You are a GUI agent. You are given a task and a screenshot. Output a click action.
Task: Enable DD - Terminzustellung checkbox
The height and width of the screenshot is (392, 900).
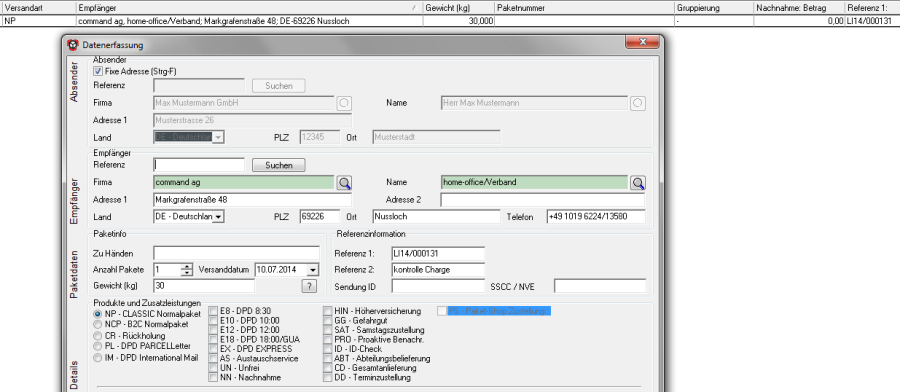(327, 378)
